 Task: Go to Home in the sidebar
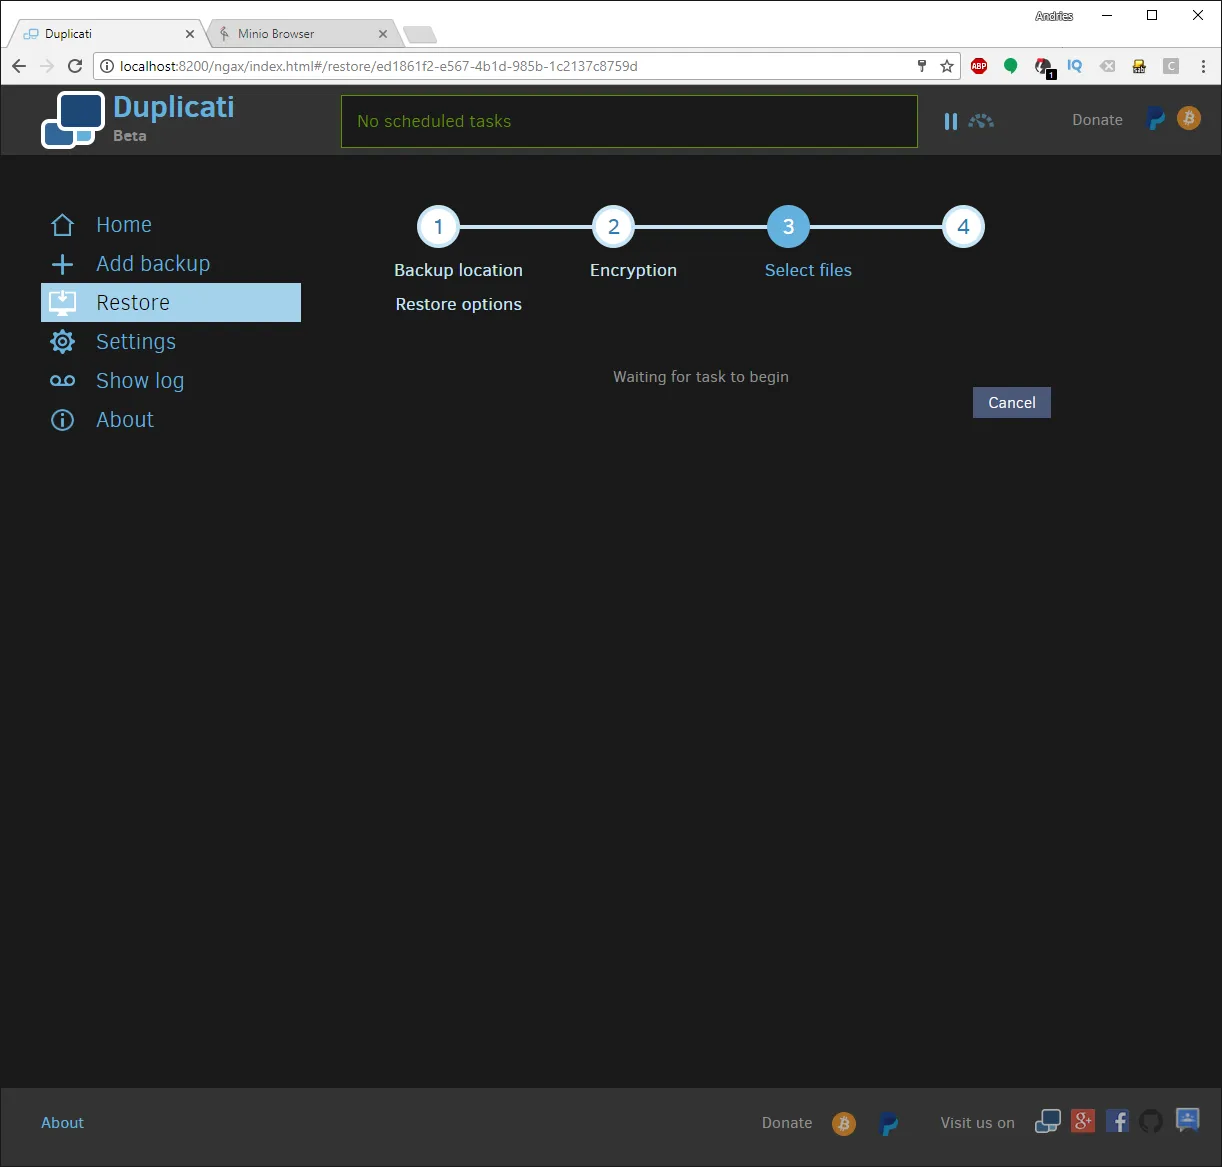coord(124,225)
